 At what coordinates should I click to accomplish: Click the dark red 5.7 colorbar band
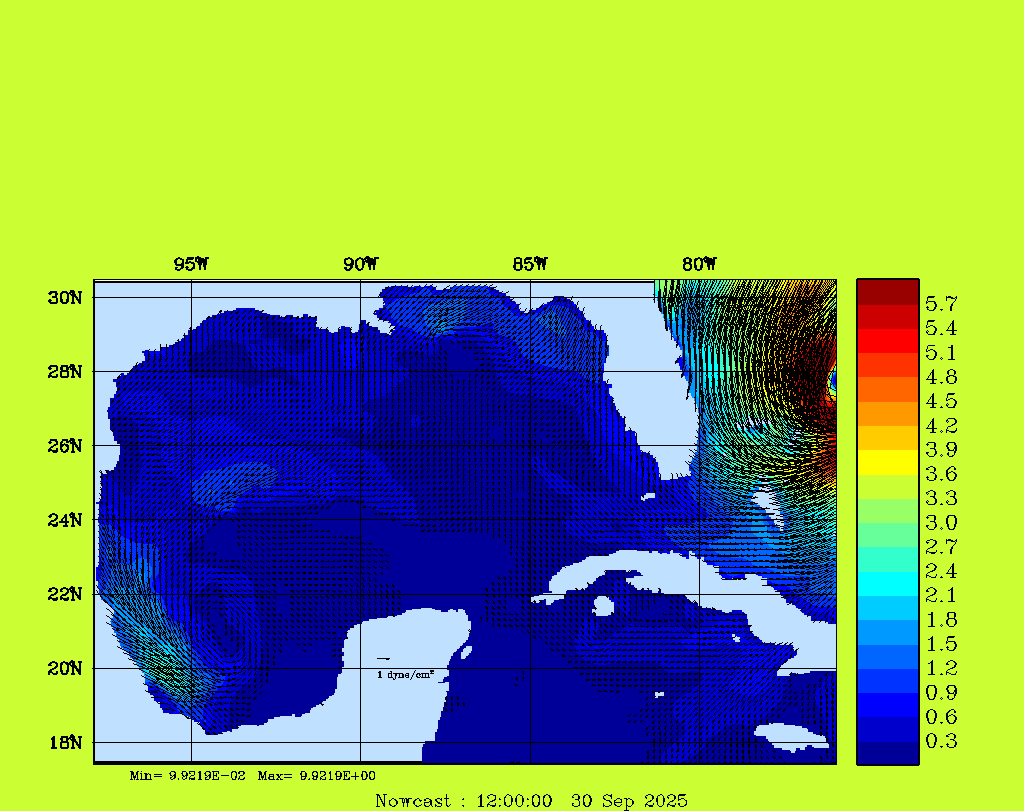887,292
